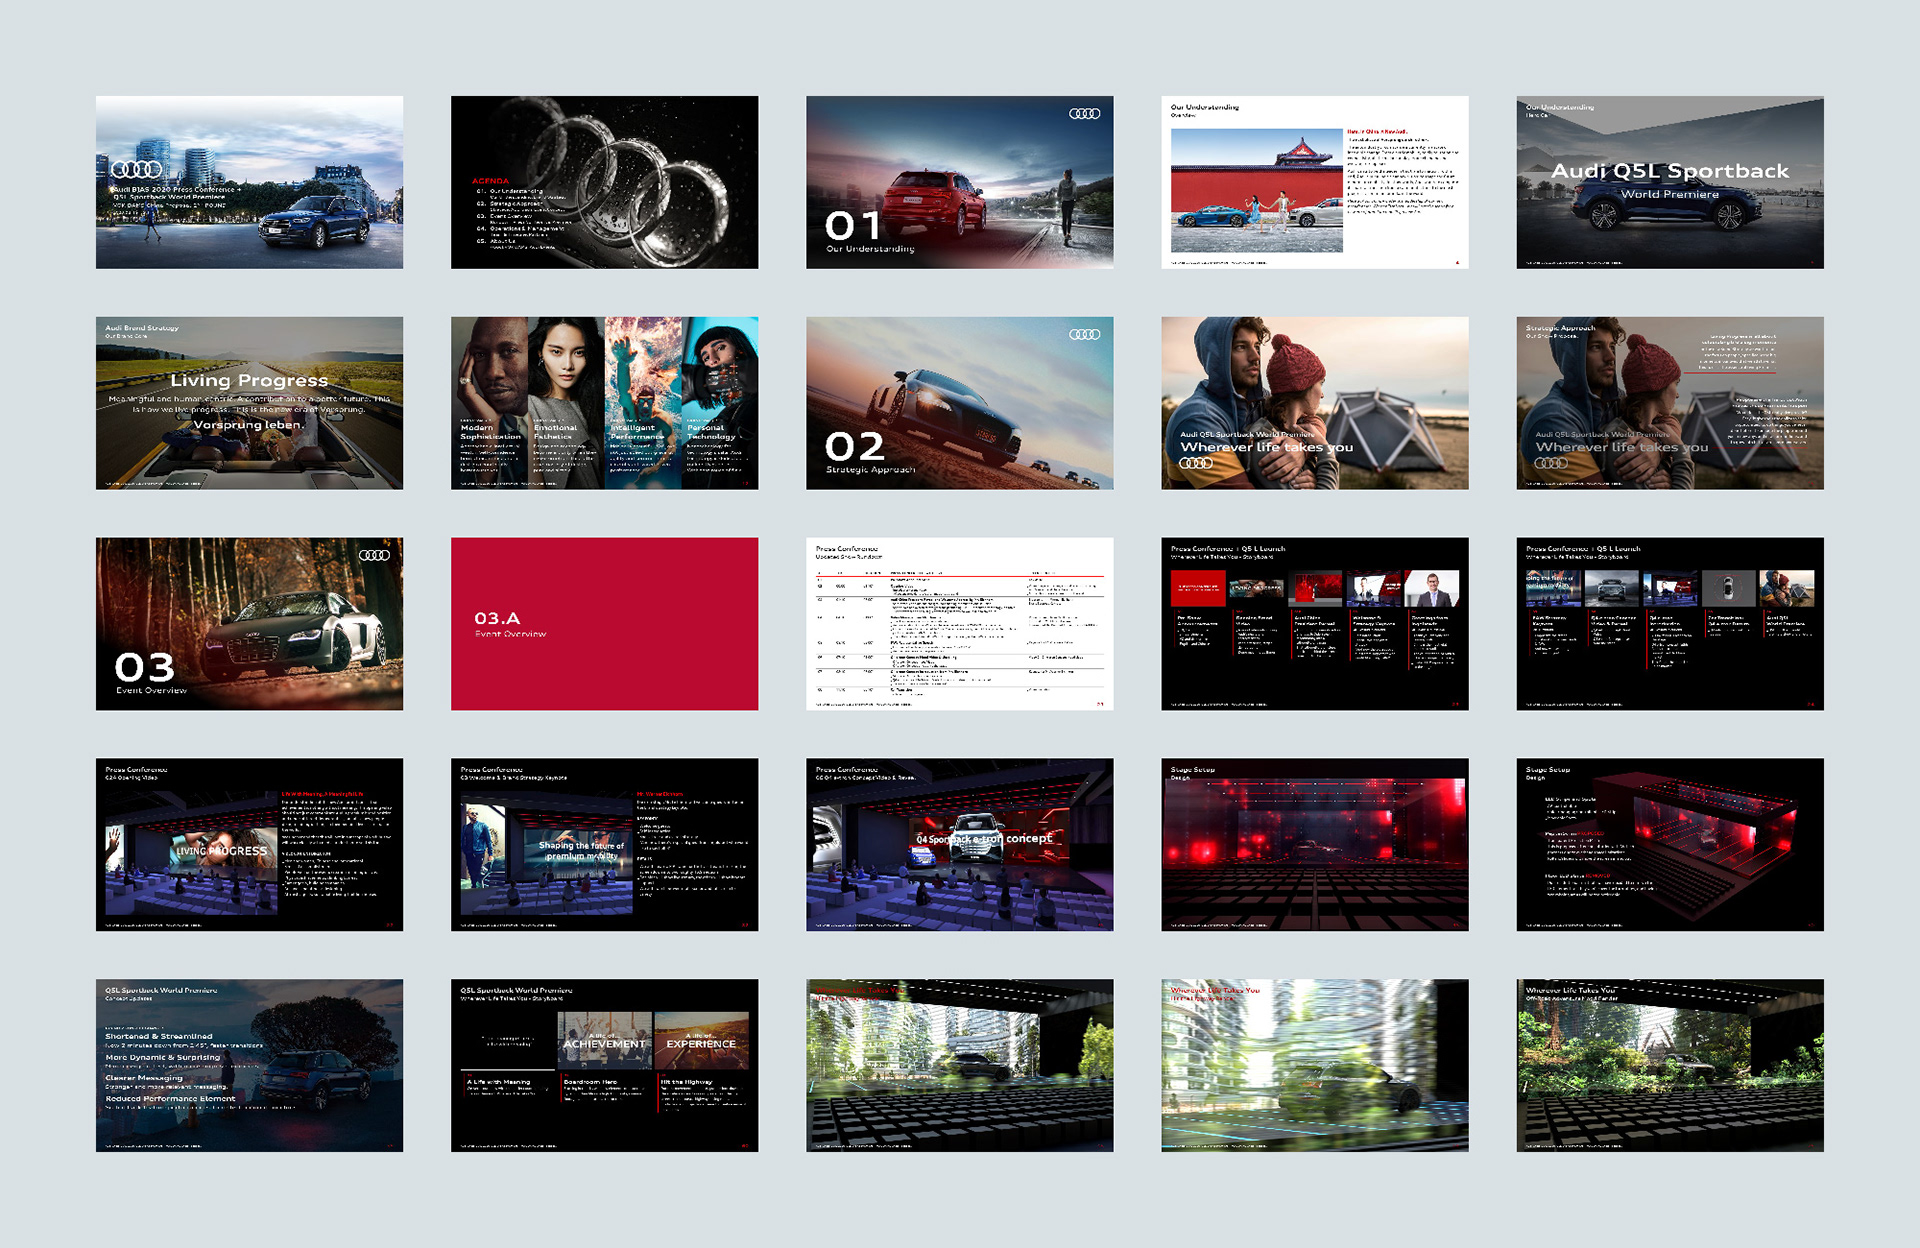The height and width of the screenshot is (1248, 1920).
Task: Open the camping couple slide with Audi rings
Action: [1314, 403]
